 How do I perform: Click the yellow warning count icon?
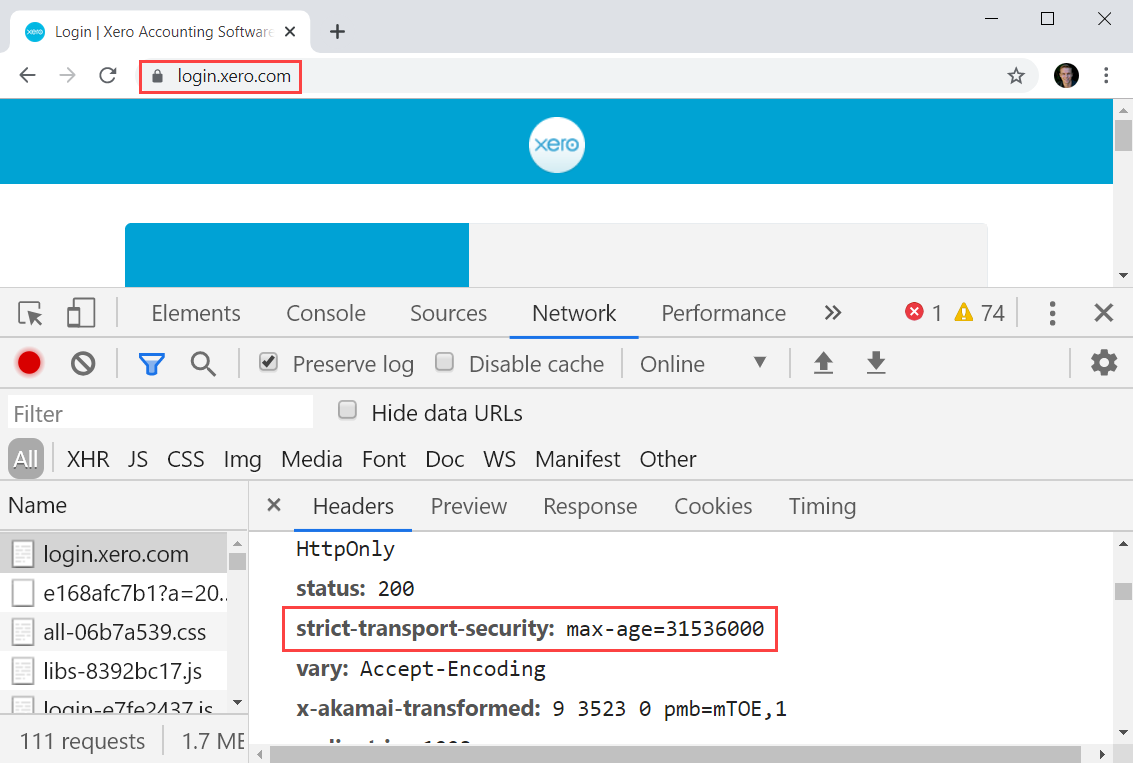coord(964,312)
